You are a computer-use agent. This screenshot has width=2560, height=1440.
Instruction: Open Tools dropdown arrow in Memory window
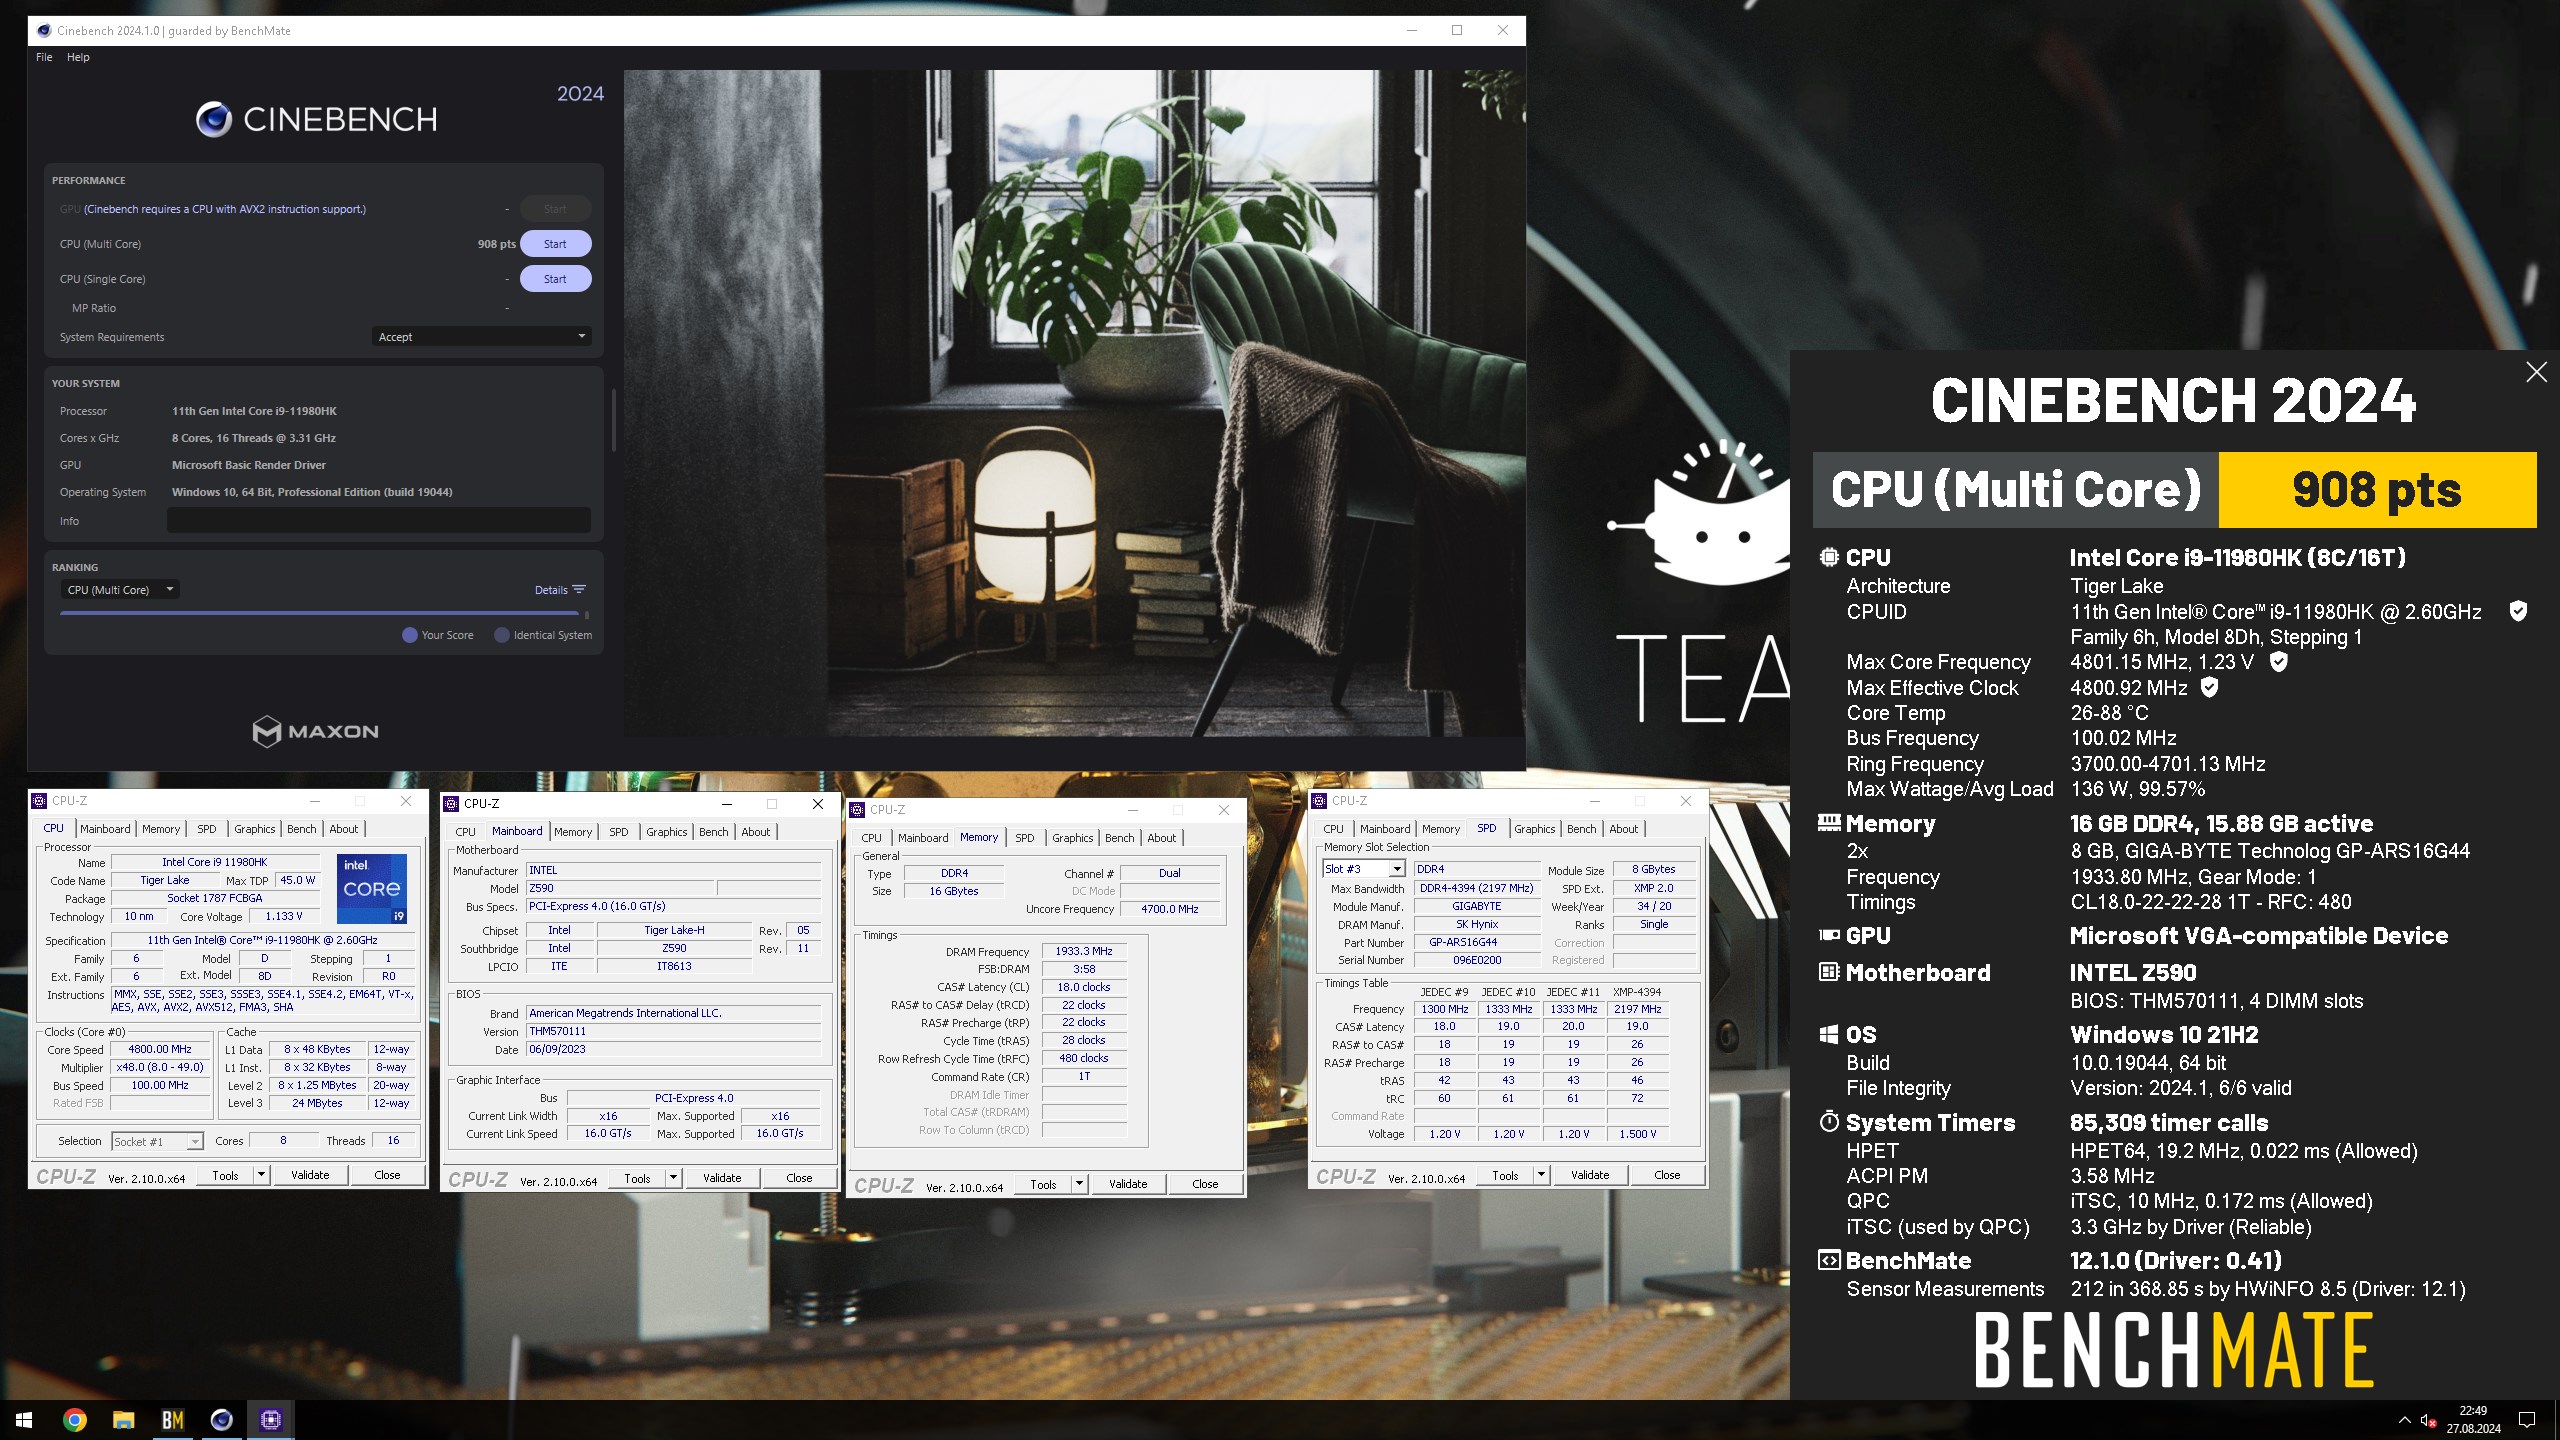pos(1080,1184)
